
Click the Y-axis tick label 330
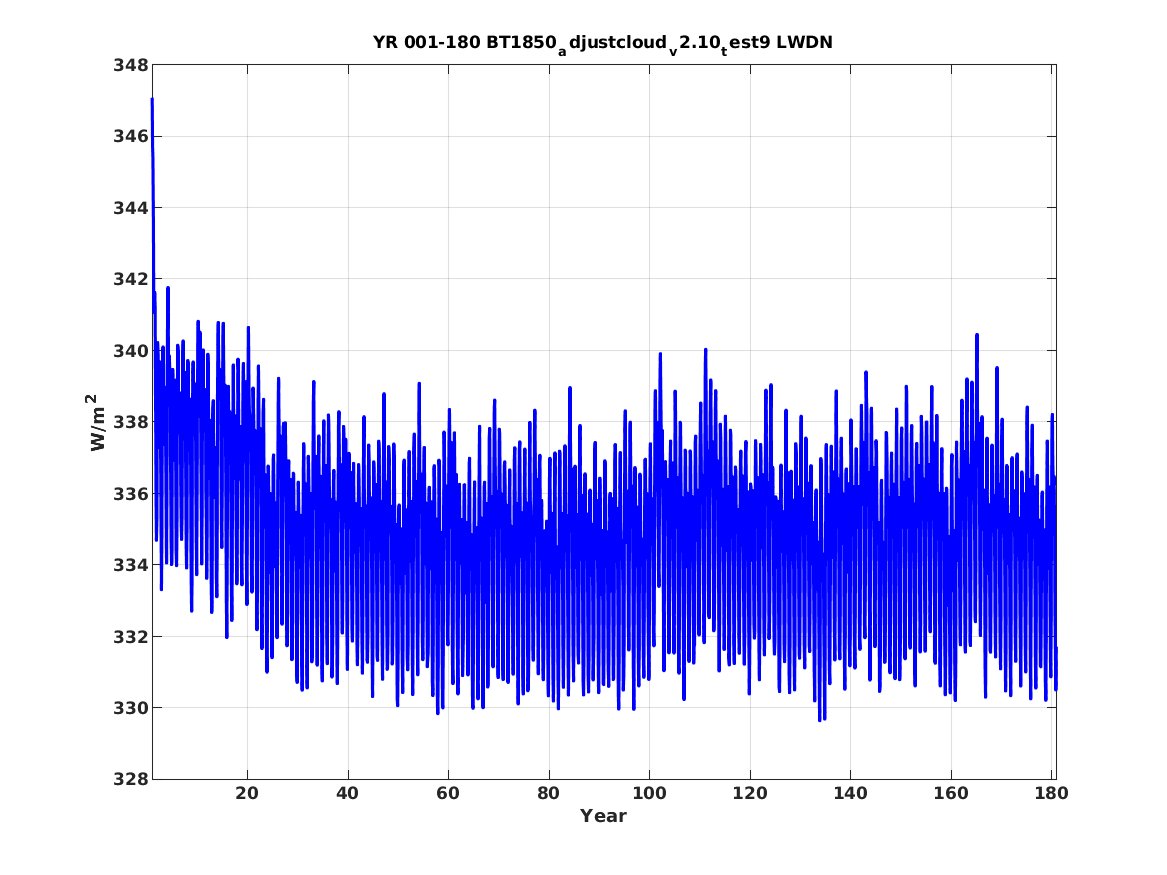[130, 708]
